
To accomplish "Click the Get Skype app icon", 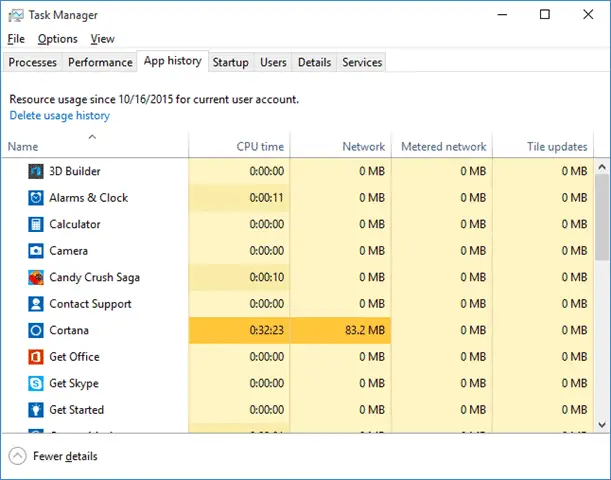I will [36, 383].
